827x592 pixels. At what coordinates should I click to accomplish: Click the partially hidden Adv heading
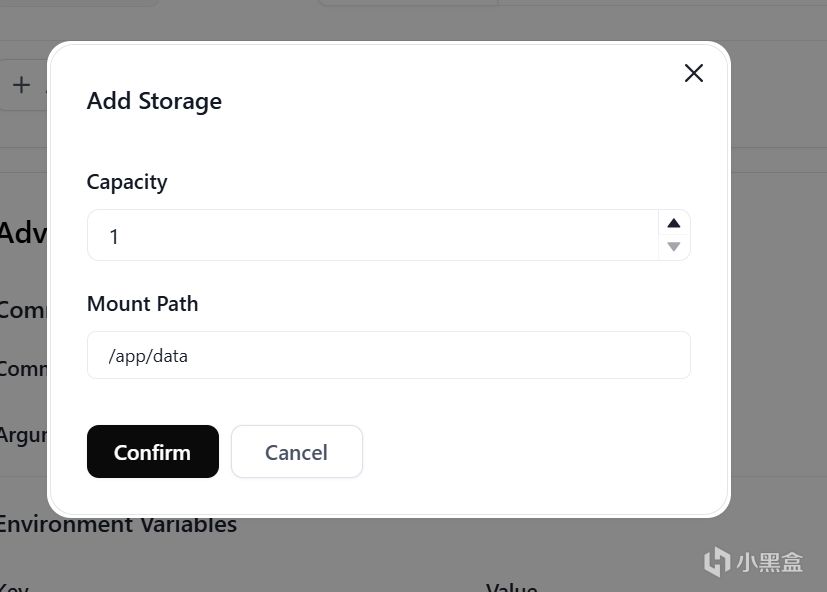coord(22,233)
